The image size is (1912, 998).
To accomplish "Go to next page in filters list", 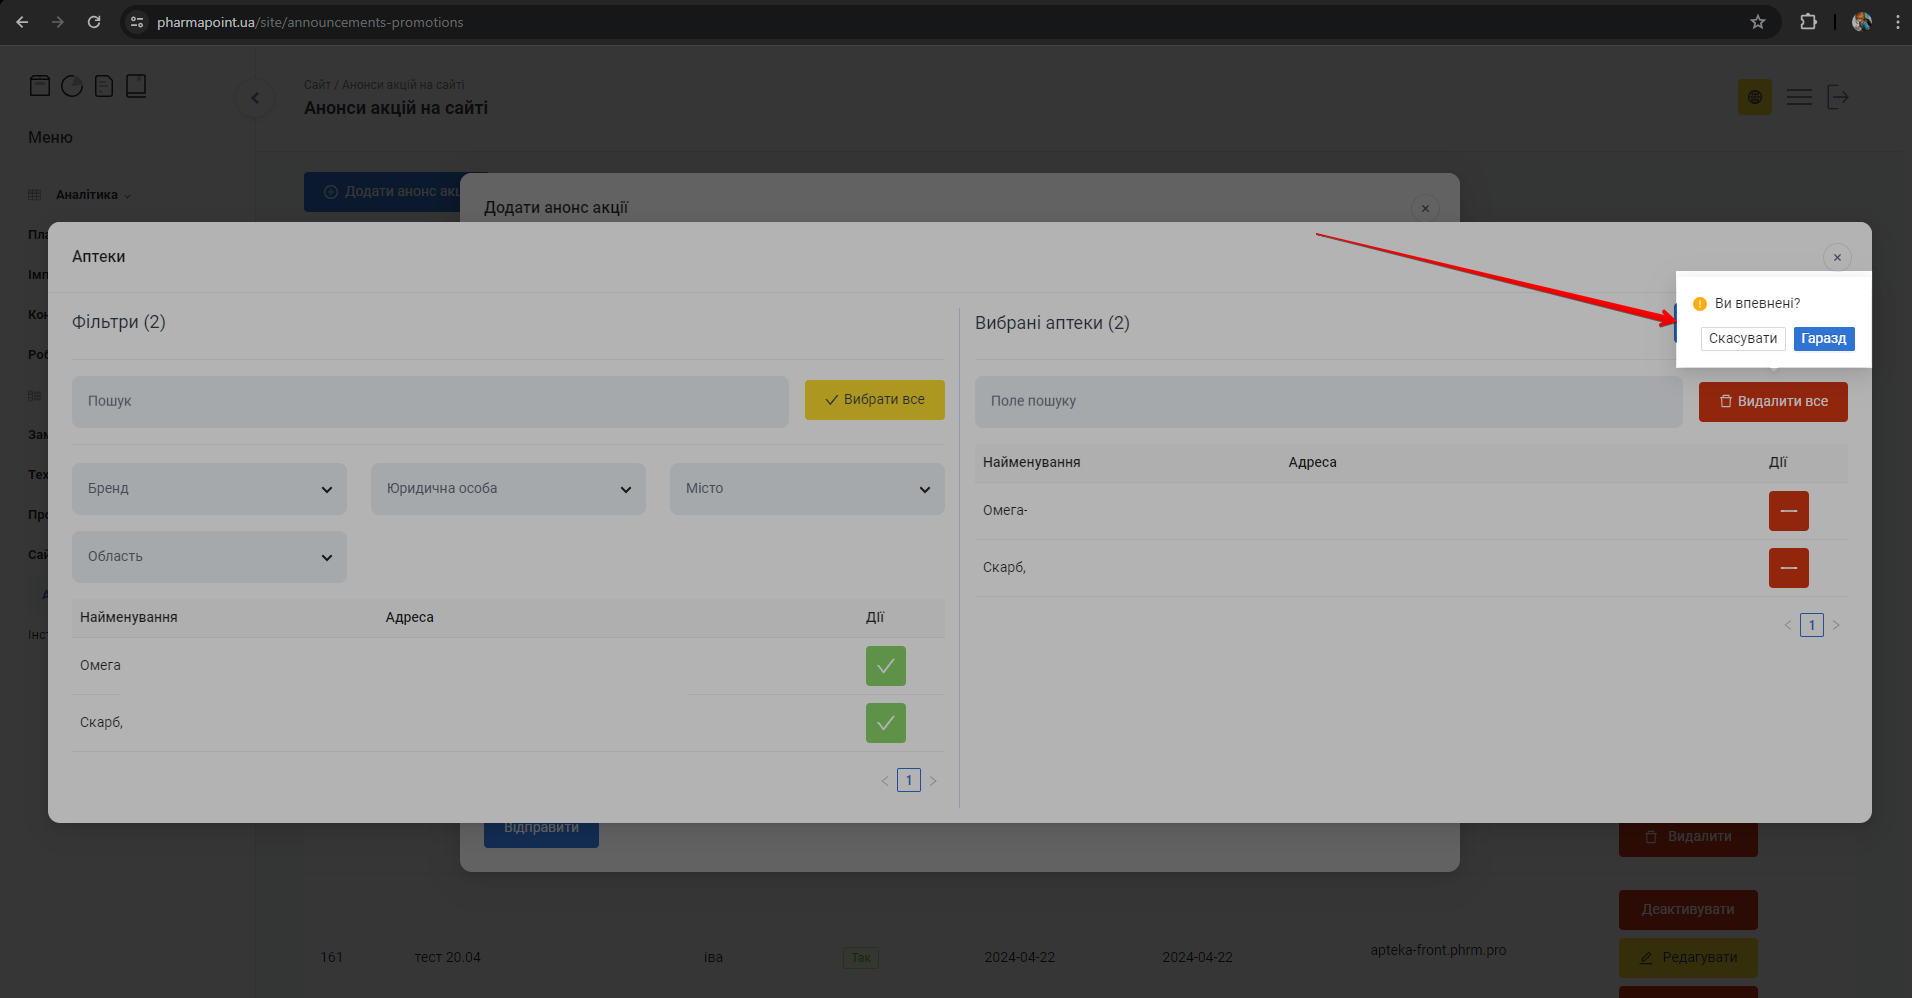I will pos(933,781).
